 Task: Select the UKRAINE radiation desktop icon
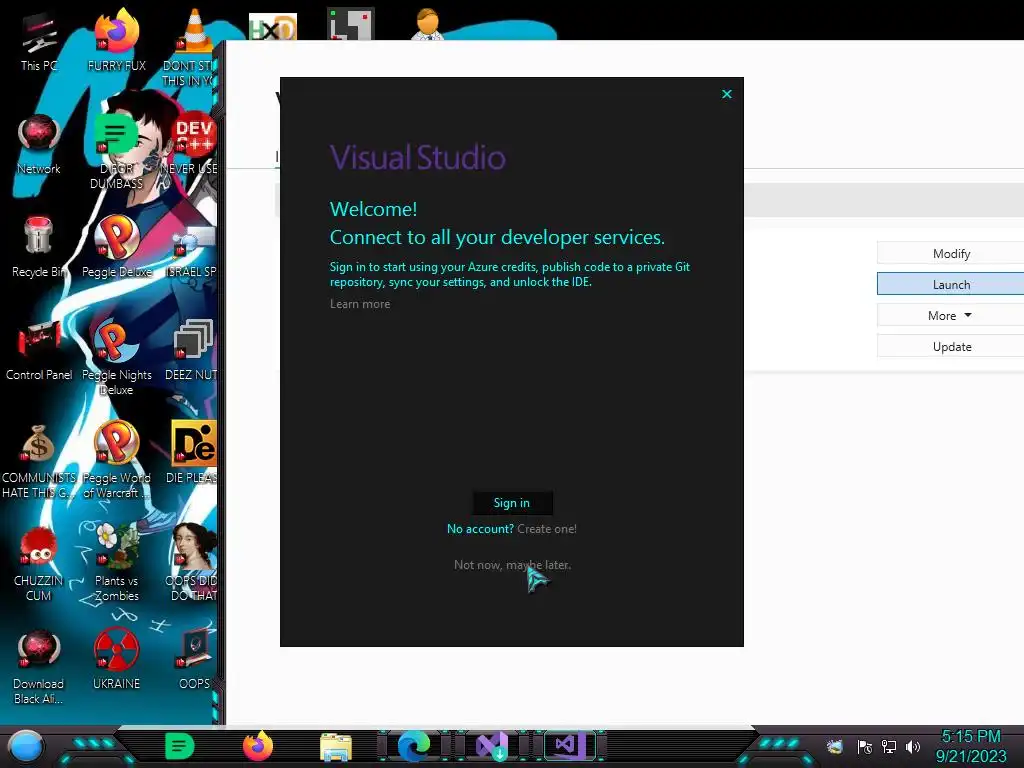[116, 660]
